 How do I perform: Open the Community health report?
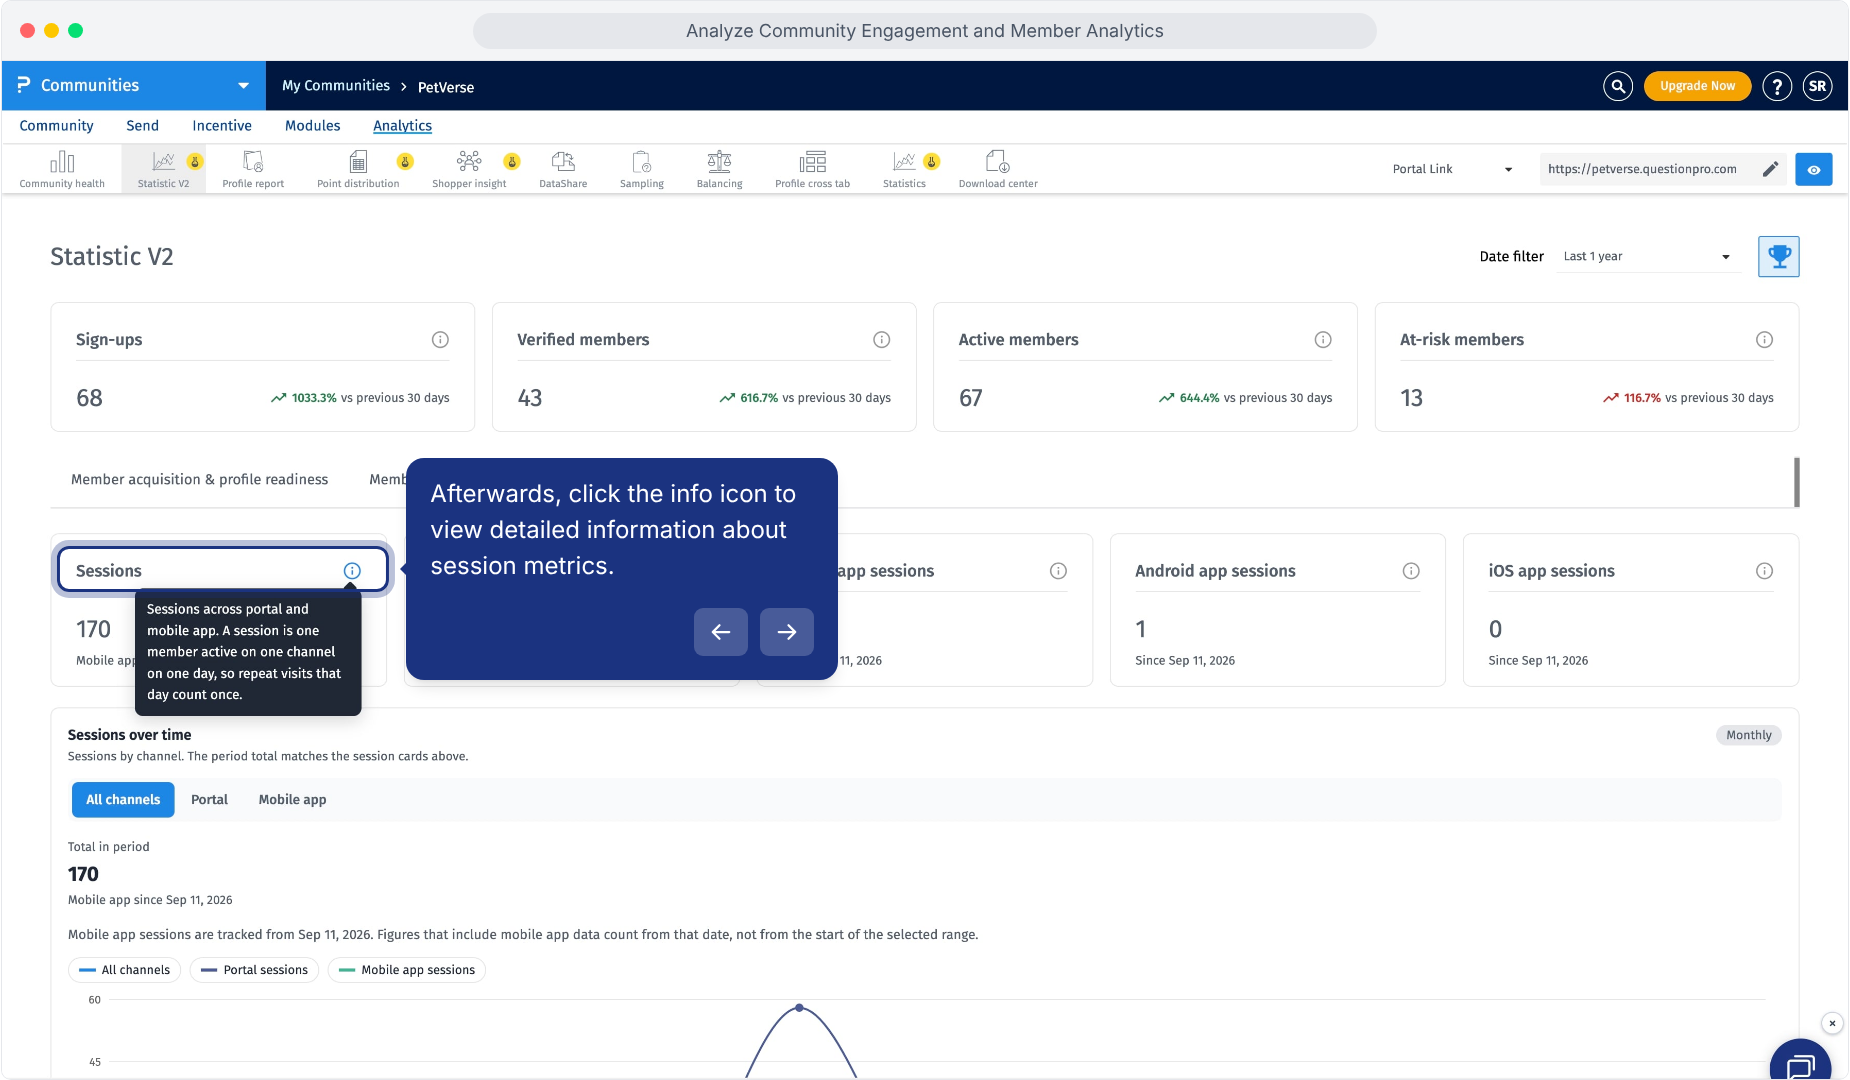62,169
